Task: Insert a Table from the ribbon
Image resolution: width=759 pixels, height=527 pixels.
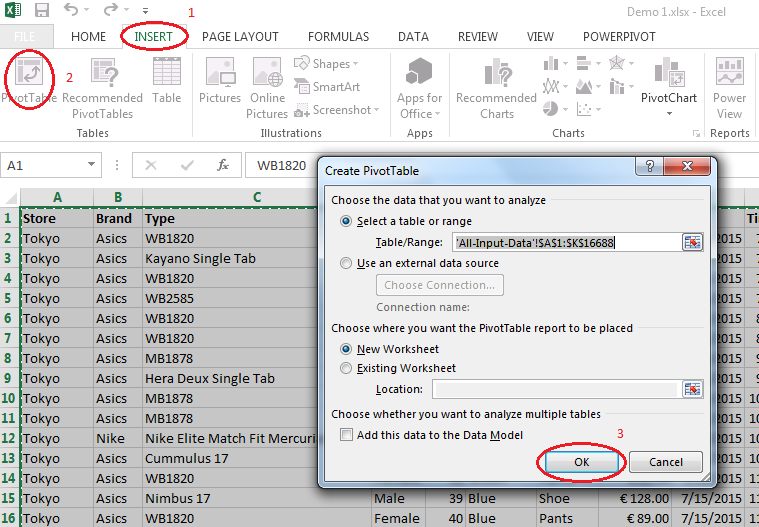Action: pos(167,80)
